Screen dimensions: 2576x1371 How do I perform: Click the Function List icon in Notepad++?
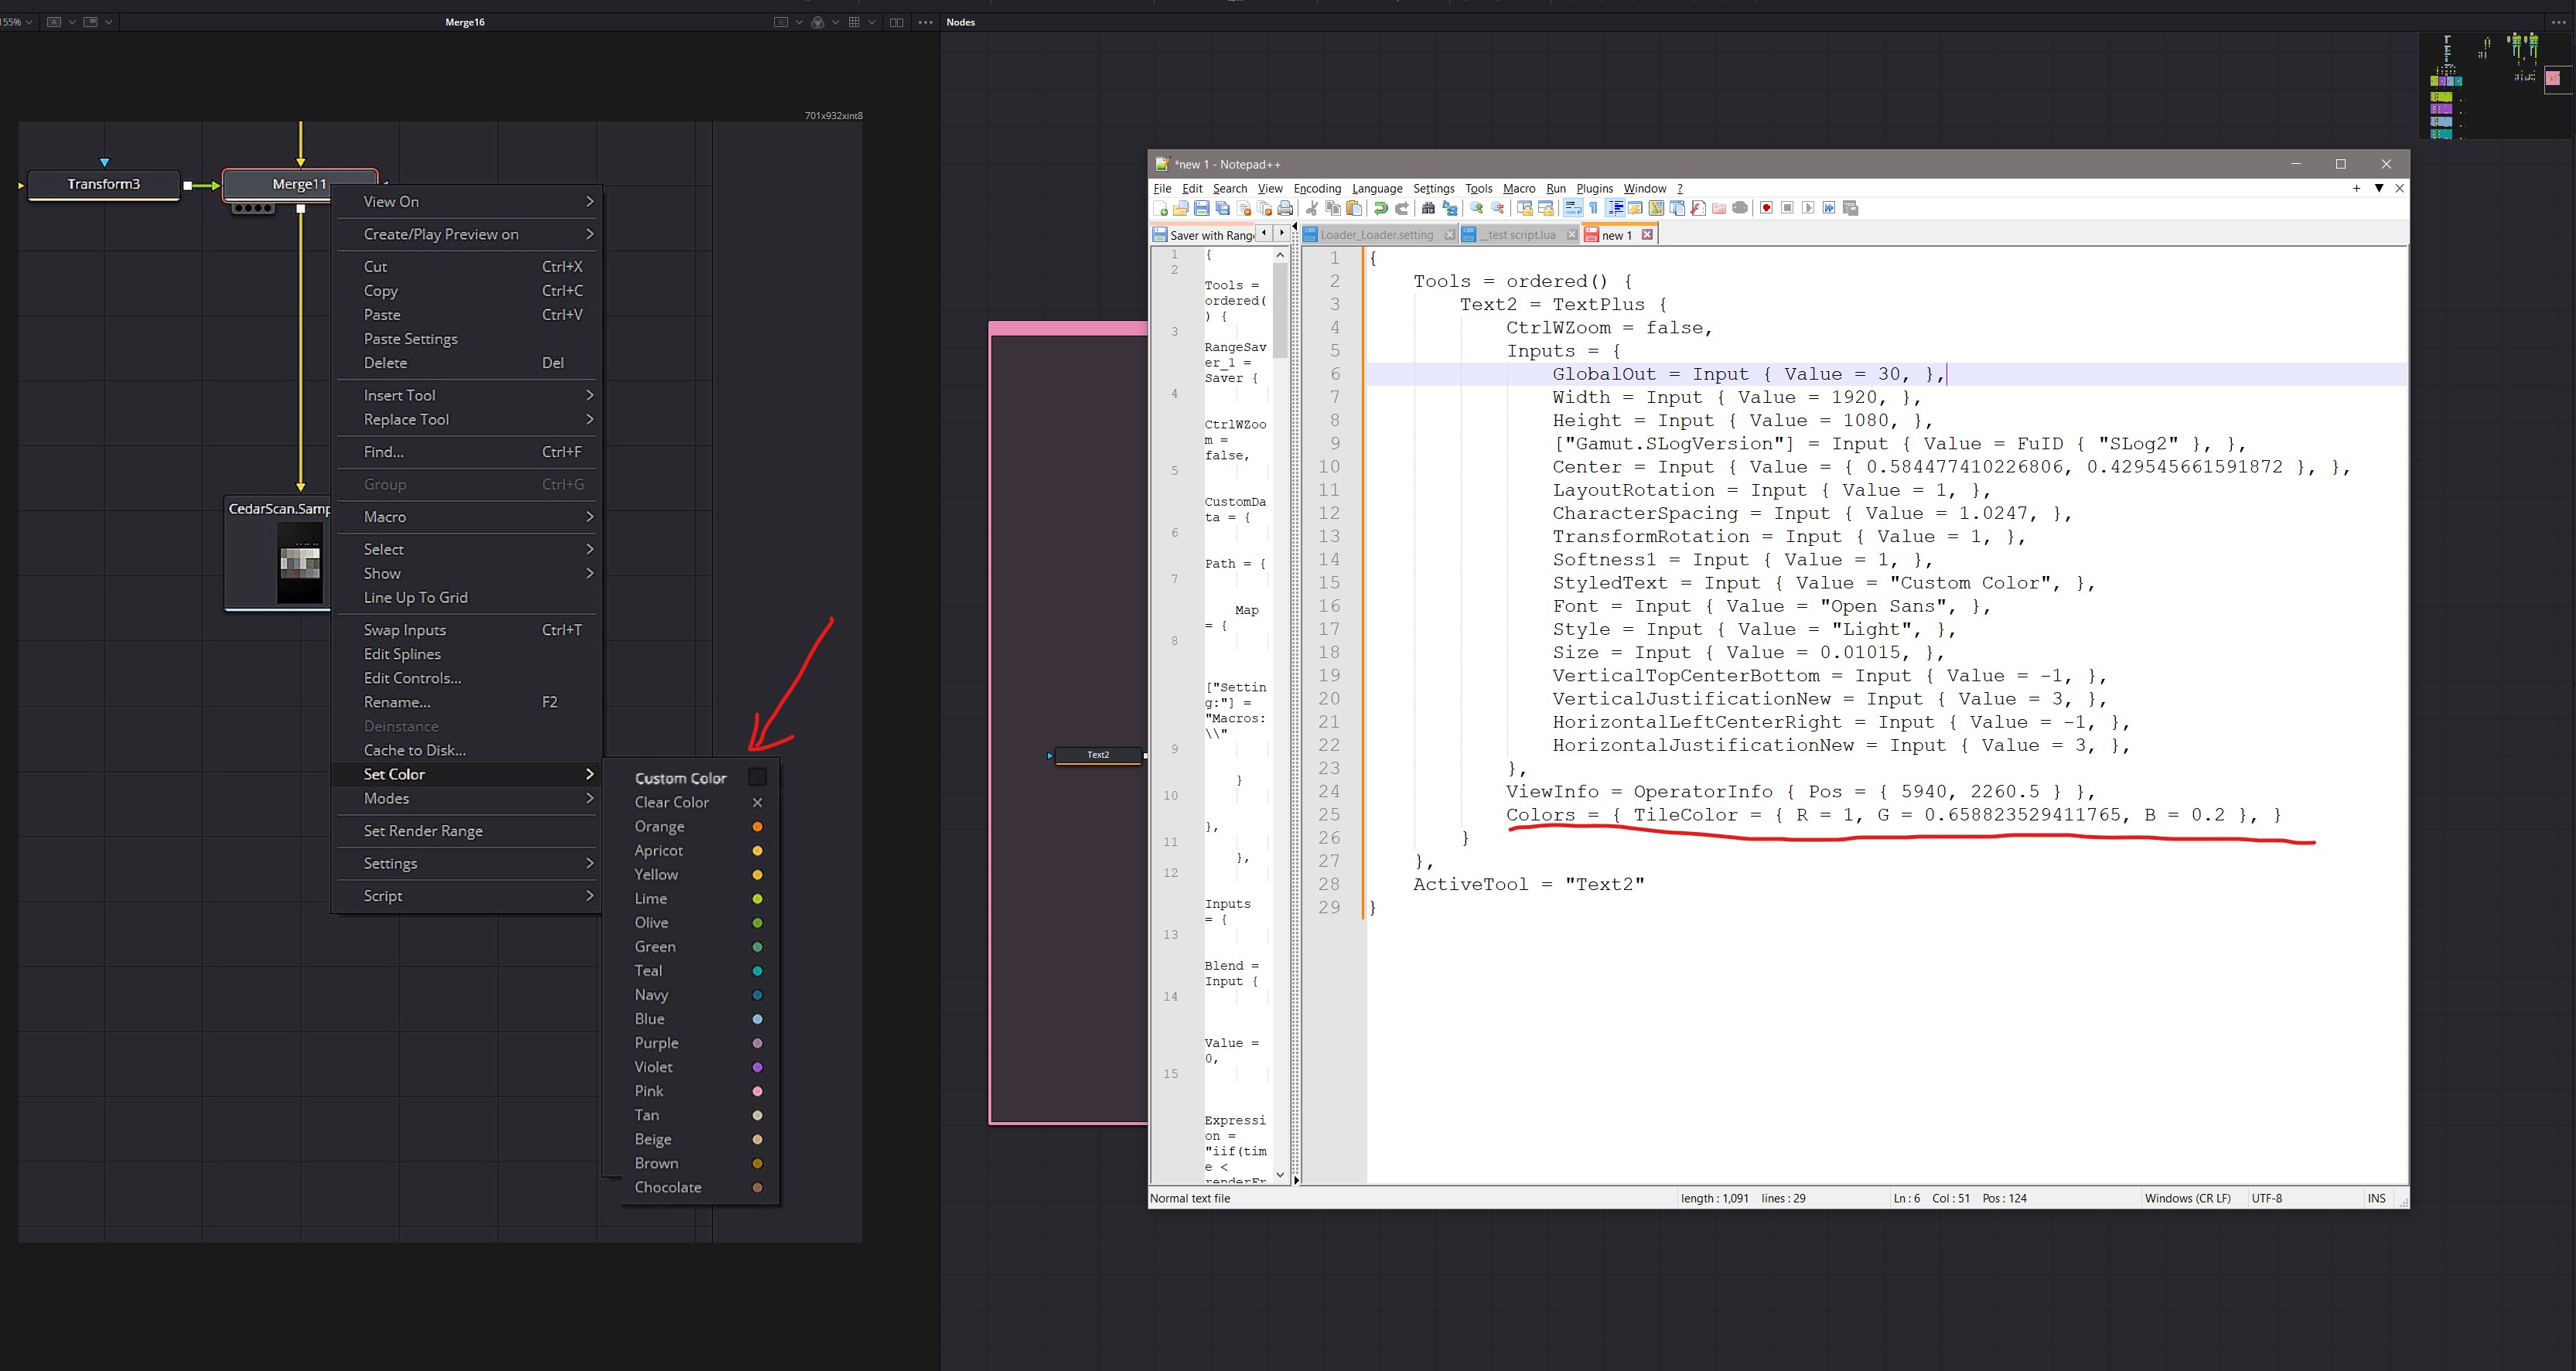click(1698, 208)
